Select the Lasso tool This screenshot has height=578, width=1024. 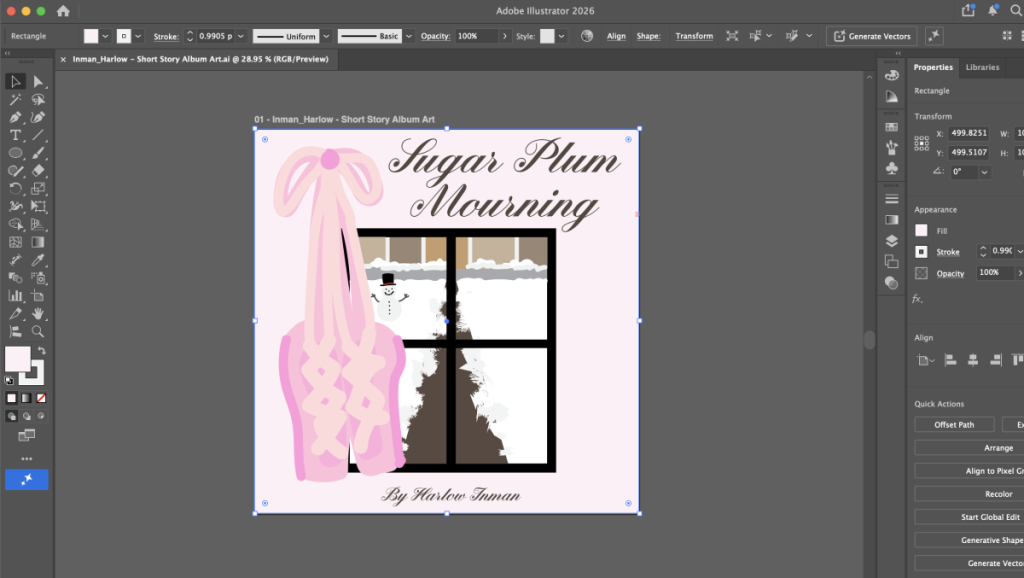(38, 99)
